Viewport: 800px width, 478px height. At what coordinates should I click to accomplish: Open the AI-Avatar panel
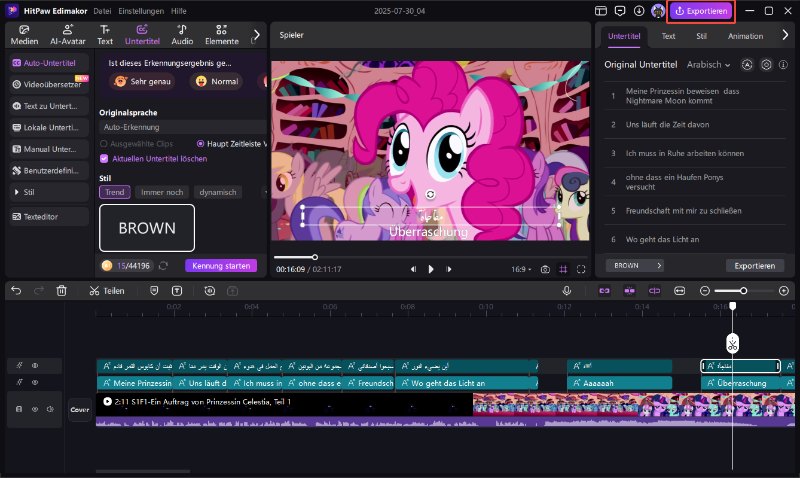pos(67,35)
